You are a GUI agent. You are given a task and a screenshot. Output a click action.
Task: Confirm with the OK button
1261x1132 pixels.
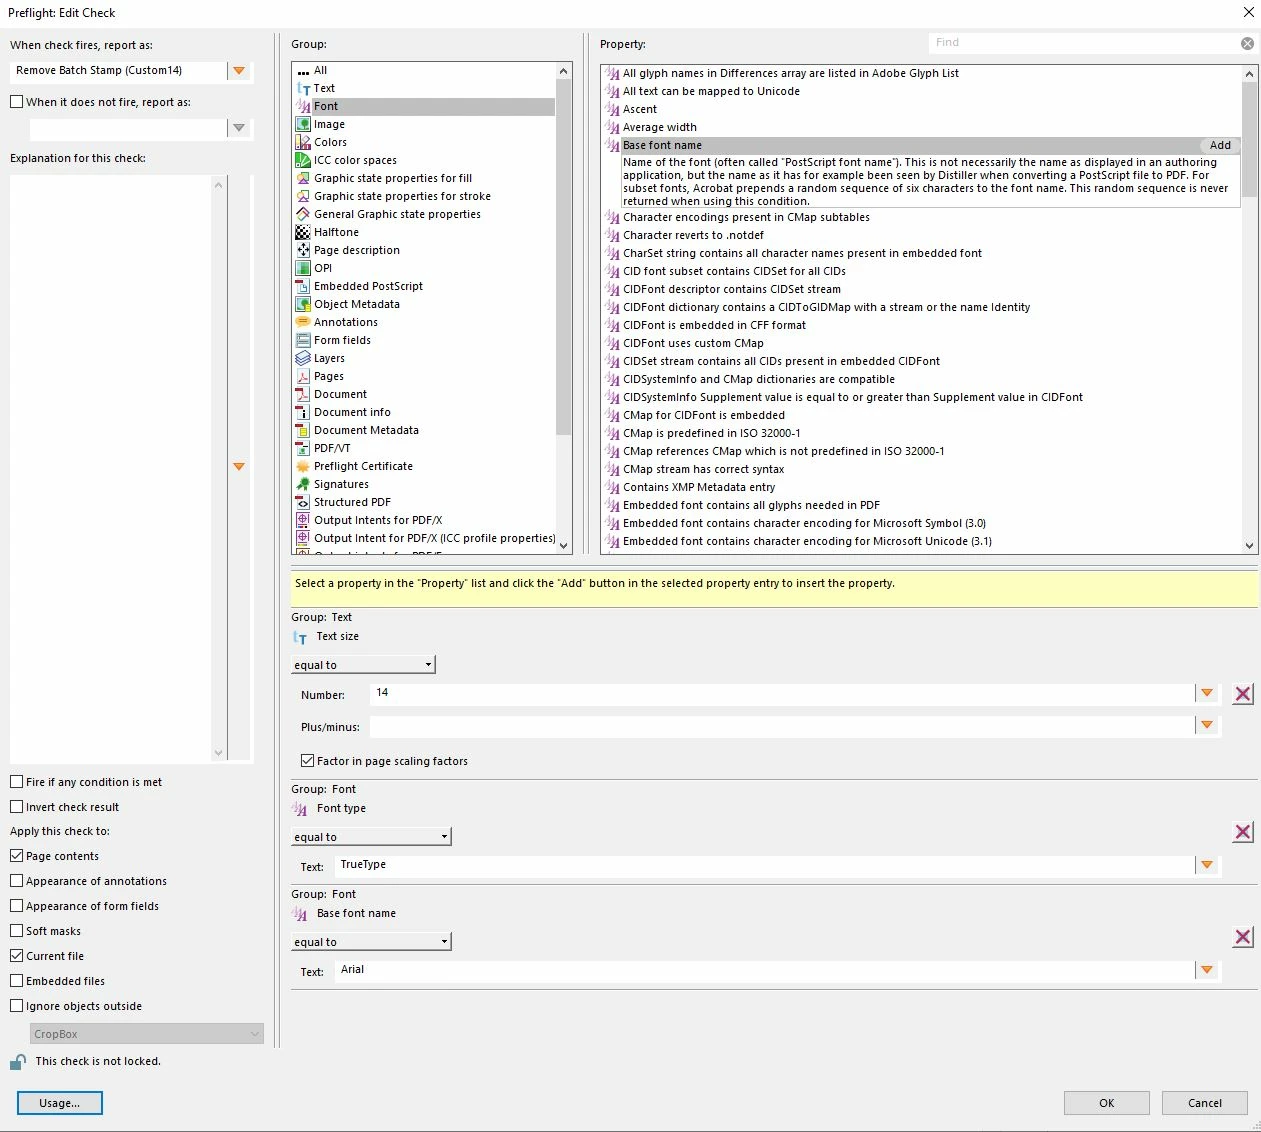coord(1106,1103)
